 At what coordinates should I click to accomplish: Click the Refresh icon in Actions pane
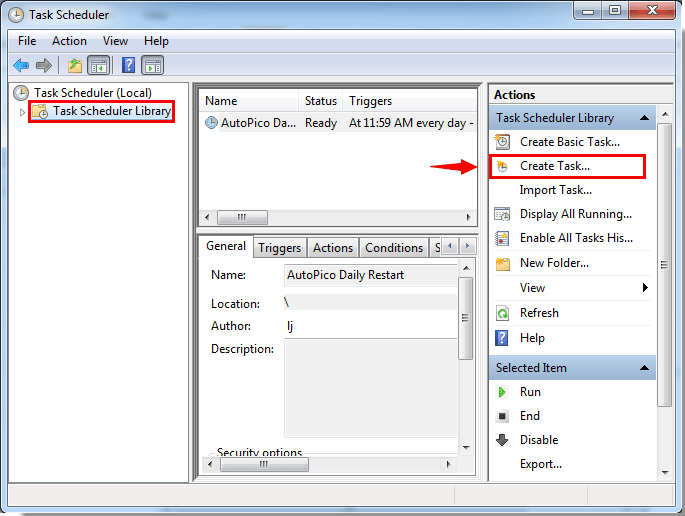pyautogui.click(x=502, y=313)
